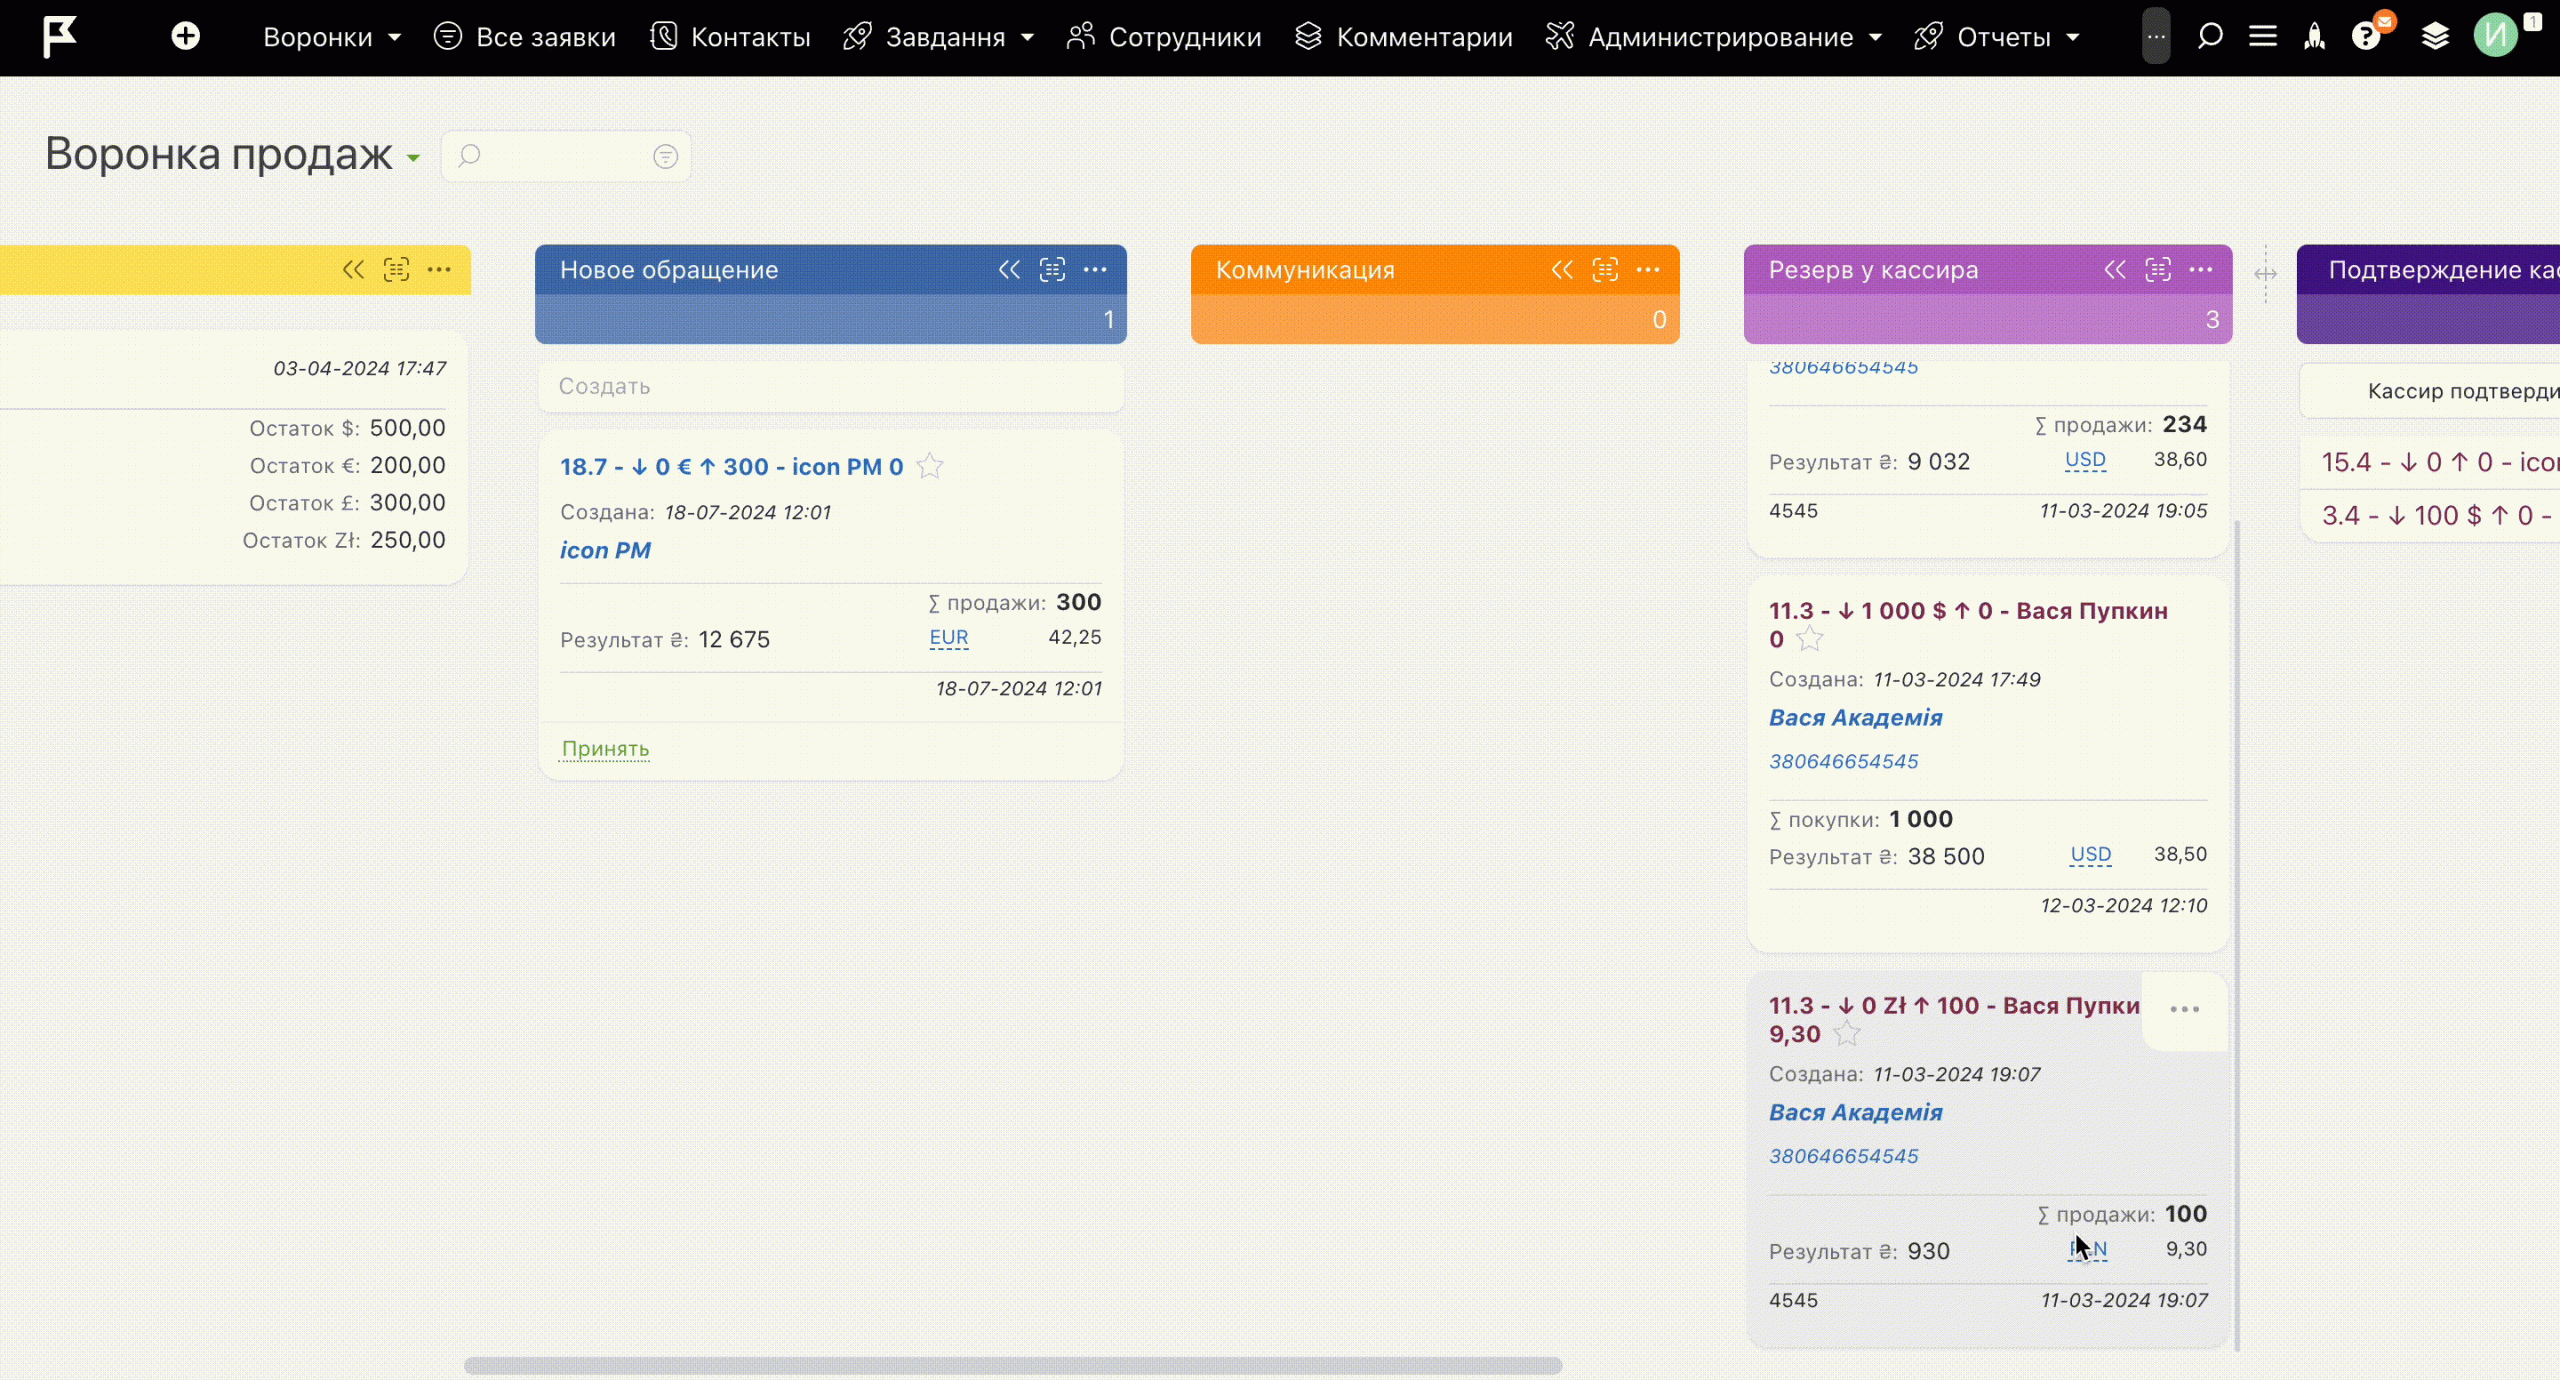Expand the Воронки dropdown menu

(331, 37)
